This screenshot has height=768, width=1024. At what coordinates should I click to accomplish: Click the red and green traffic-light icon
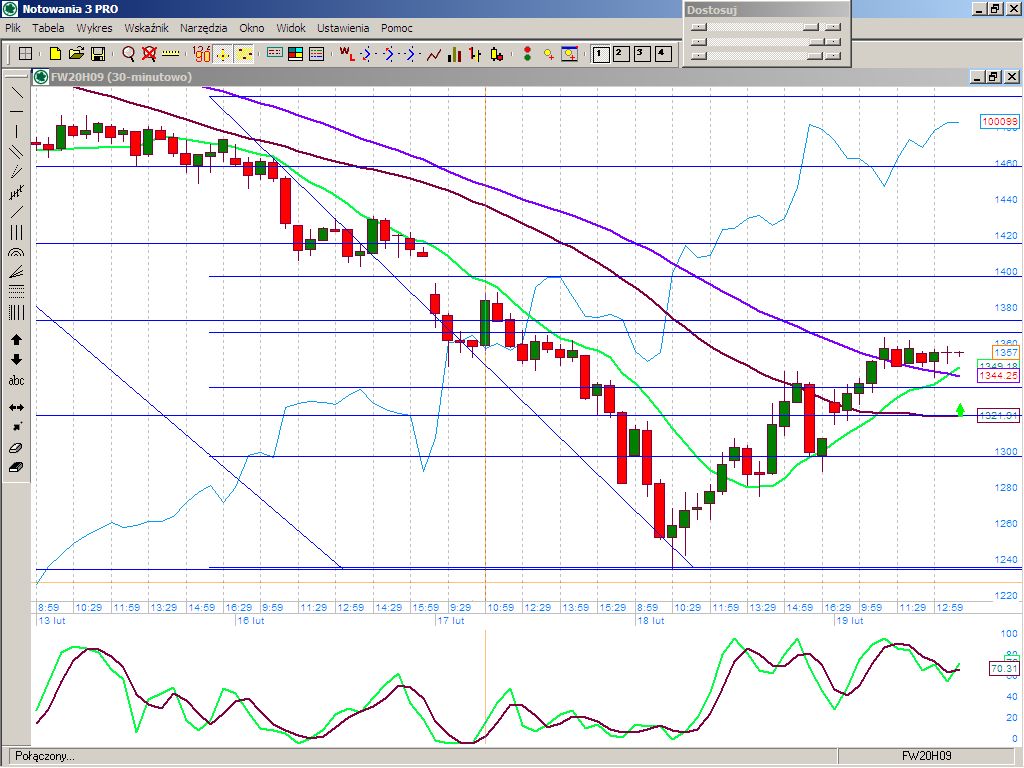pyautogui.click(x=528, y=54)
